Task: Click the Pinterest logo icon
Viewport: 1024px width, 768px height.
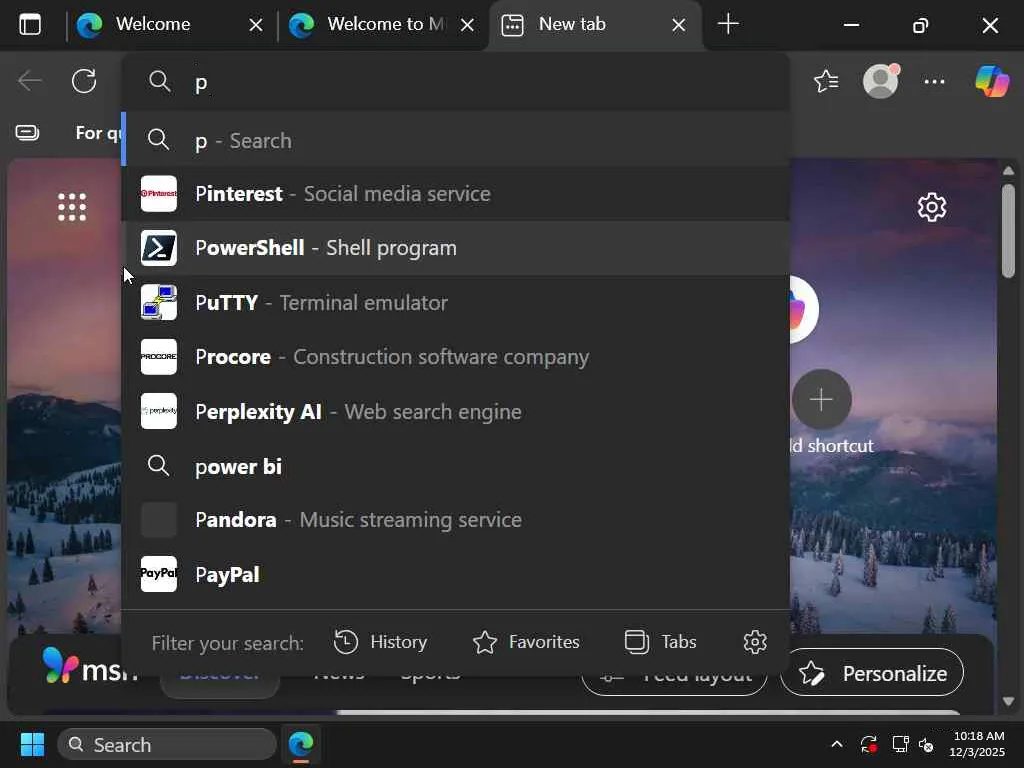Action: pyautogui.click(x=159, y=194)
